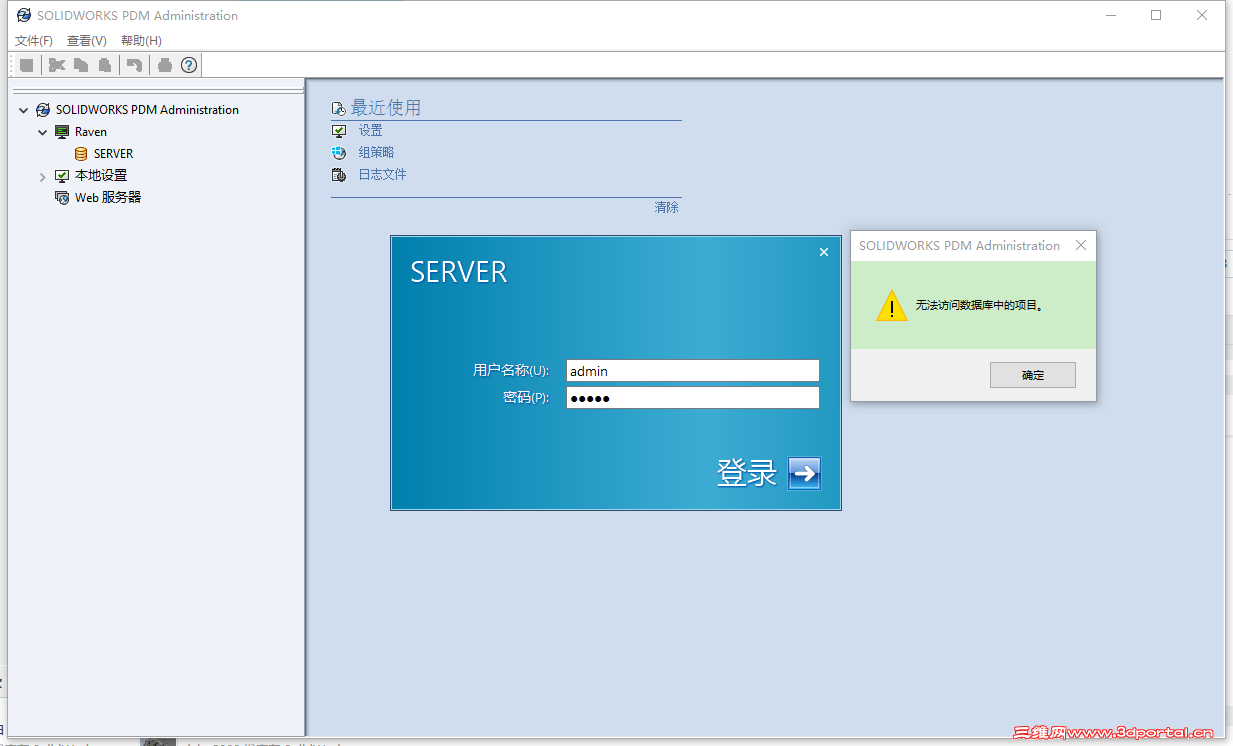
Task: Click the yellow warning triangle in message box
Action: click(891, 306)
